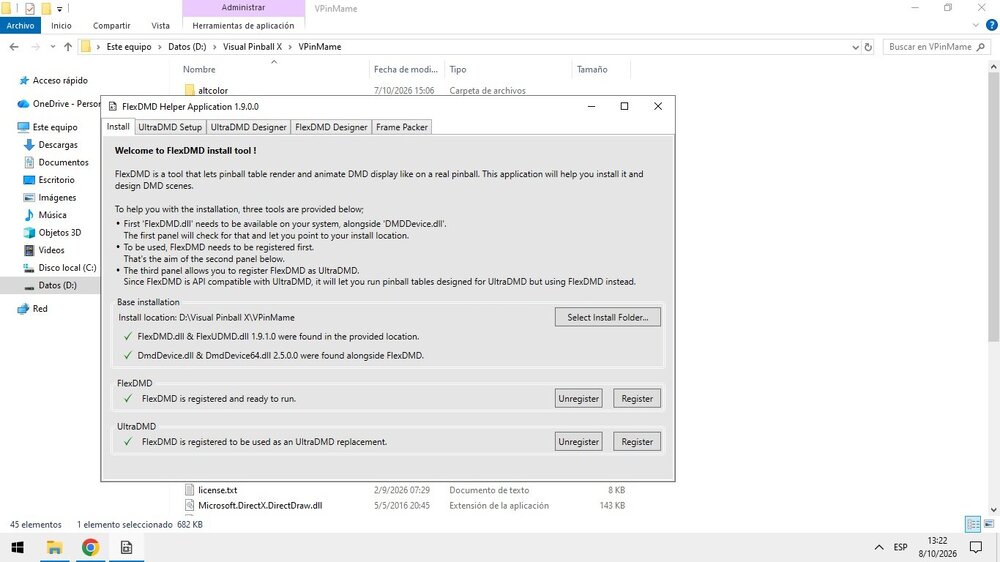Click the search box Buscar en VPinMame
The image size is (1000, 562).
(930, 47)
